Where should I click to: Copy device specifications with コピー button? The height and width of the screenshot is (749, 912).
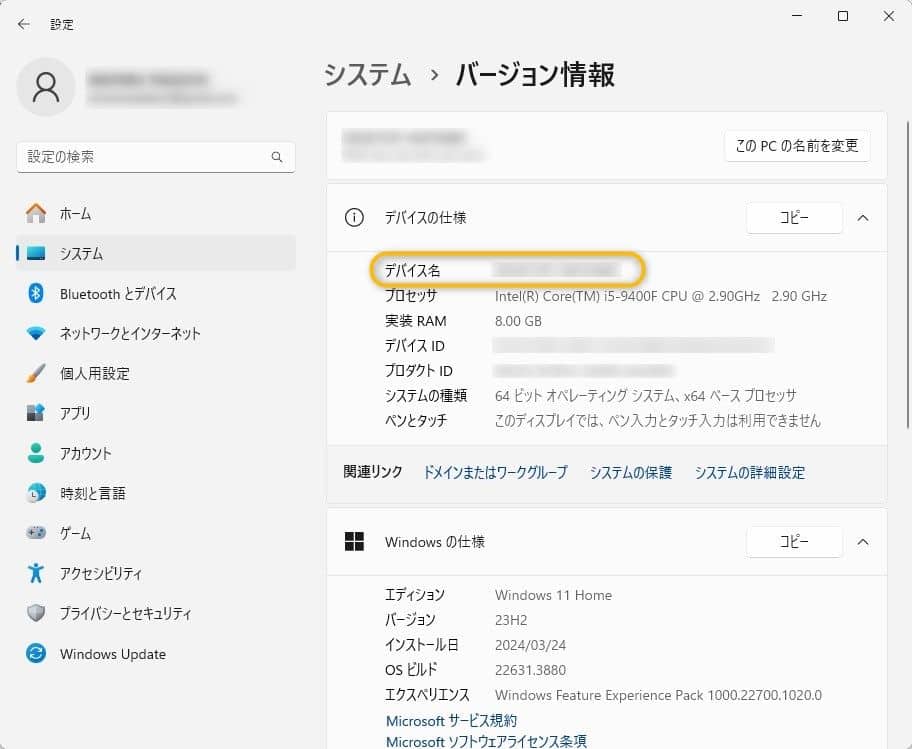pos(794,217)
